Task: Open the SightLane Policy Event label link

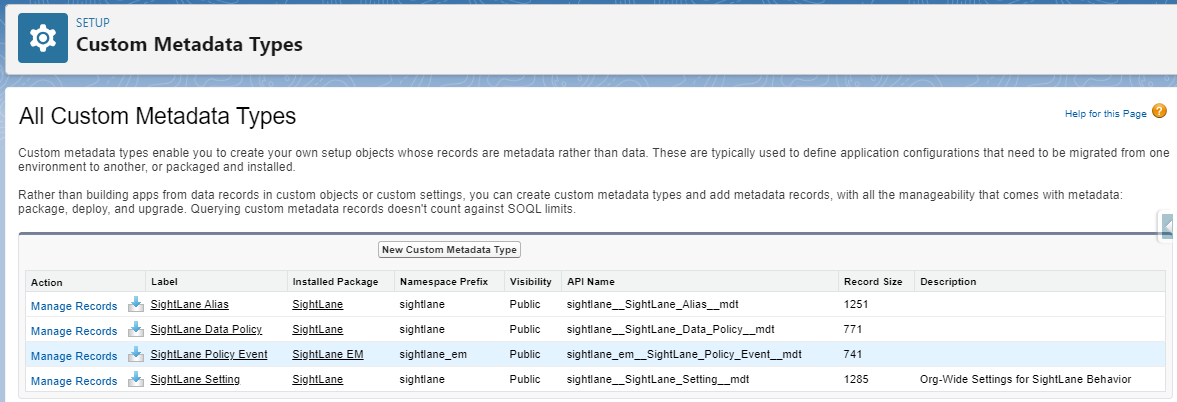Action: (x=209, y=354)
